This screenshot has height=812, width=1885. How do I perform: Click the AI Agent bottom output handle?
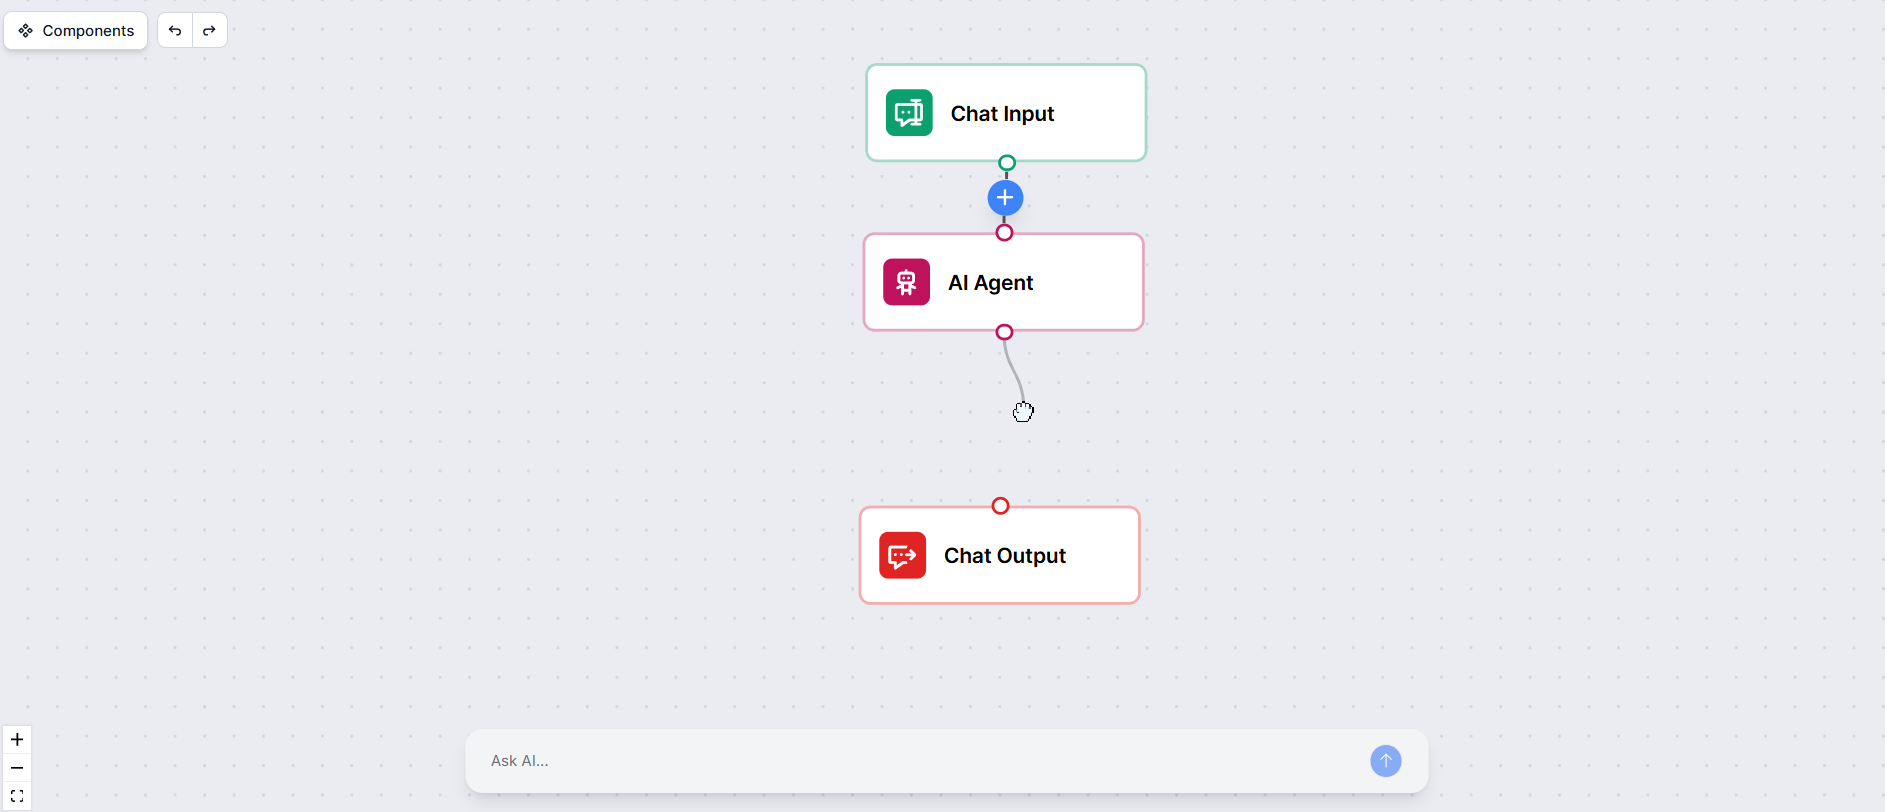coord(1003,331)
